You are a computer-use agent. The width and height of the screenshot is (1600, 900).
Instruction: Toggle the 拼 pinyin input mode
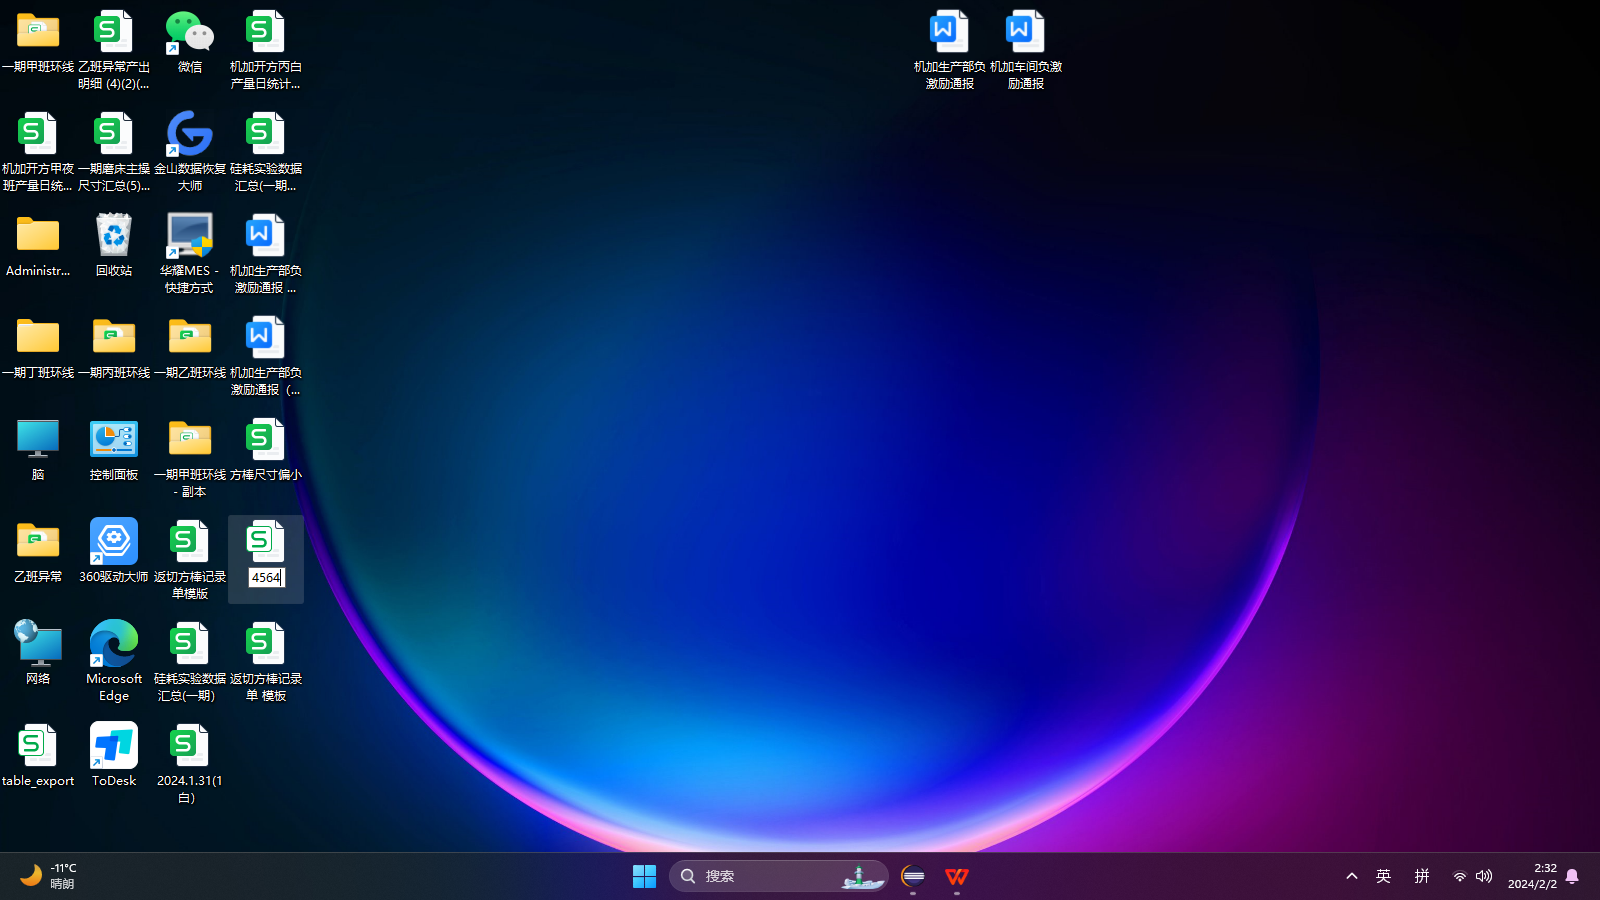click(x=1422, y=877)
